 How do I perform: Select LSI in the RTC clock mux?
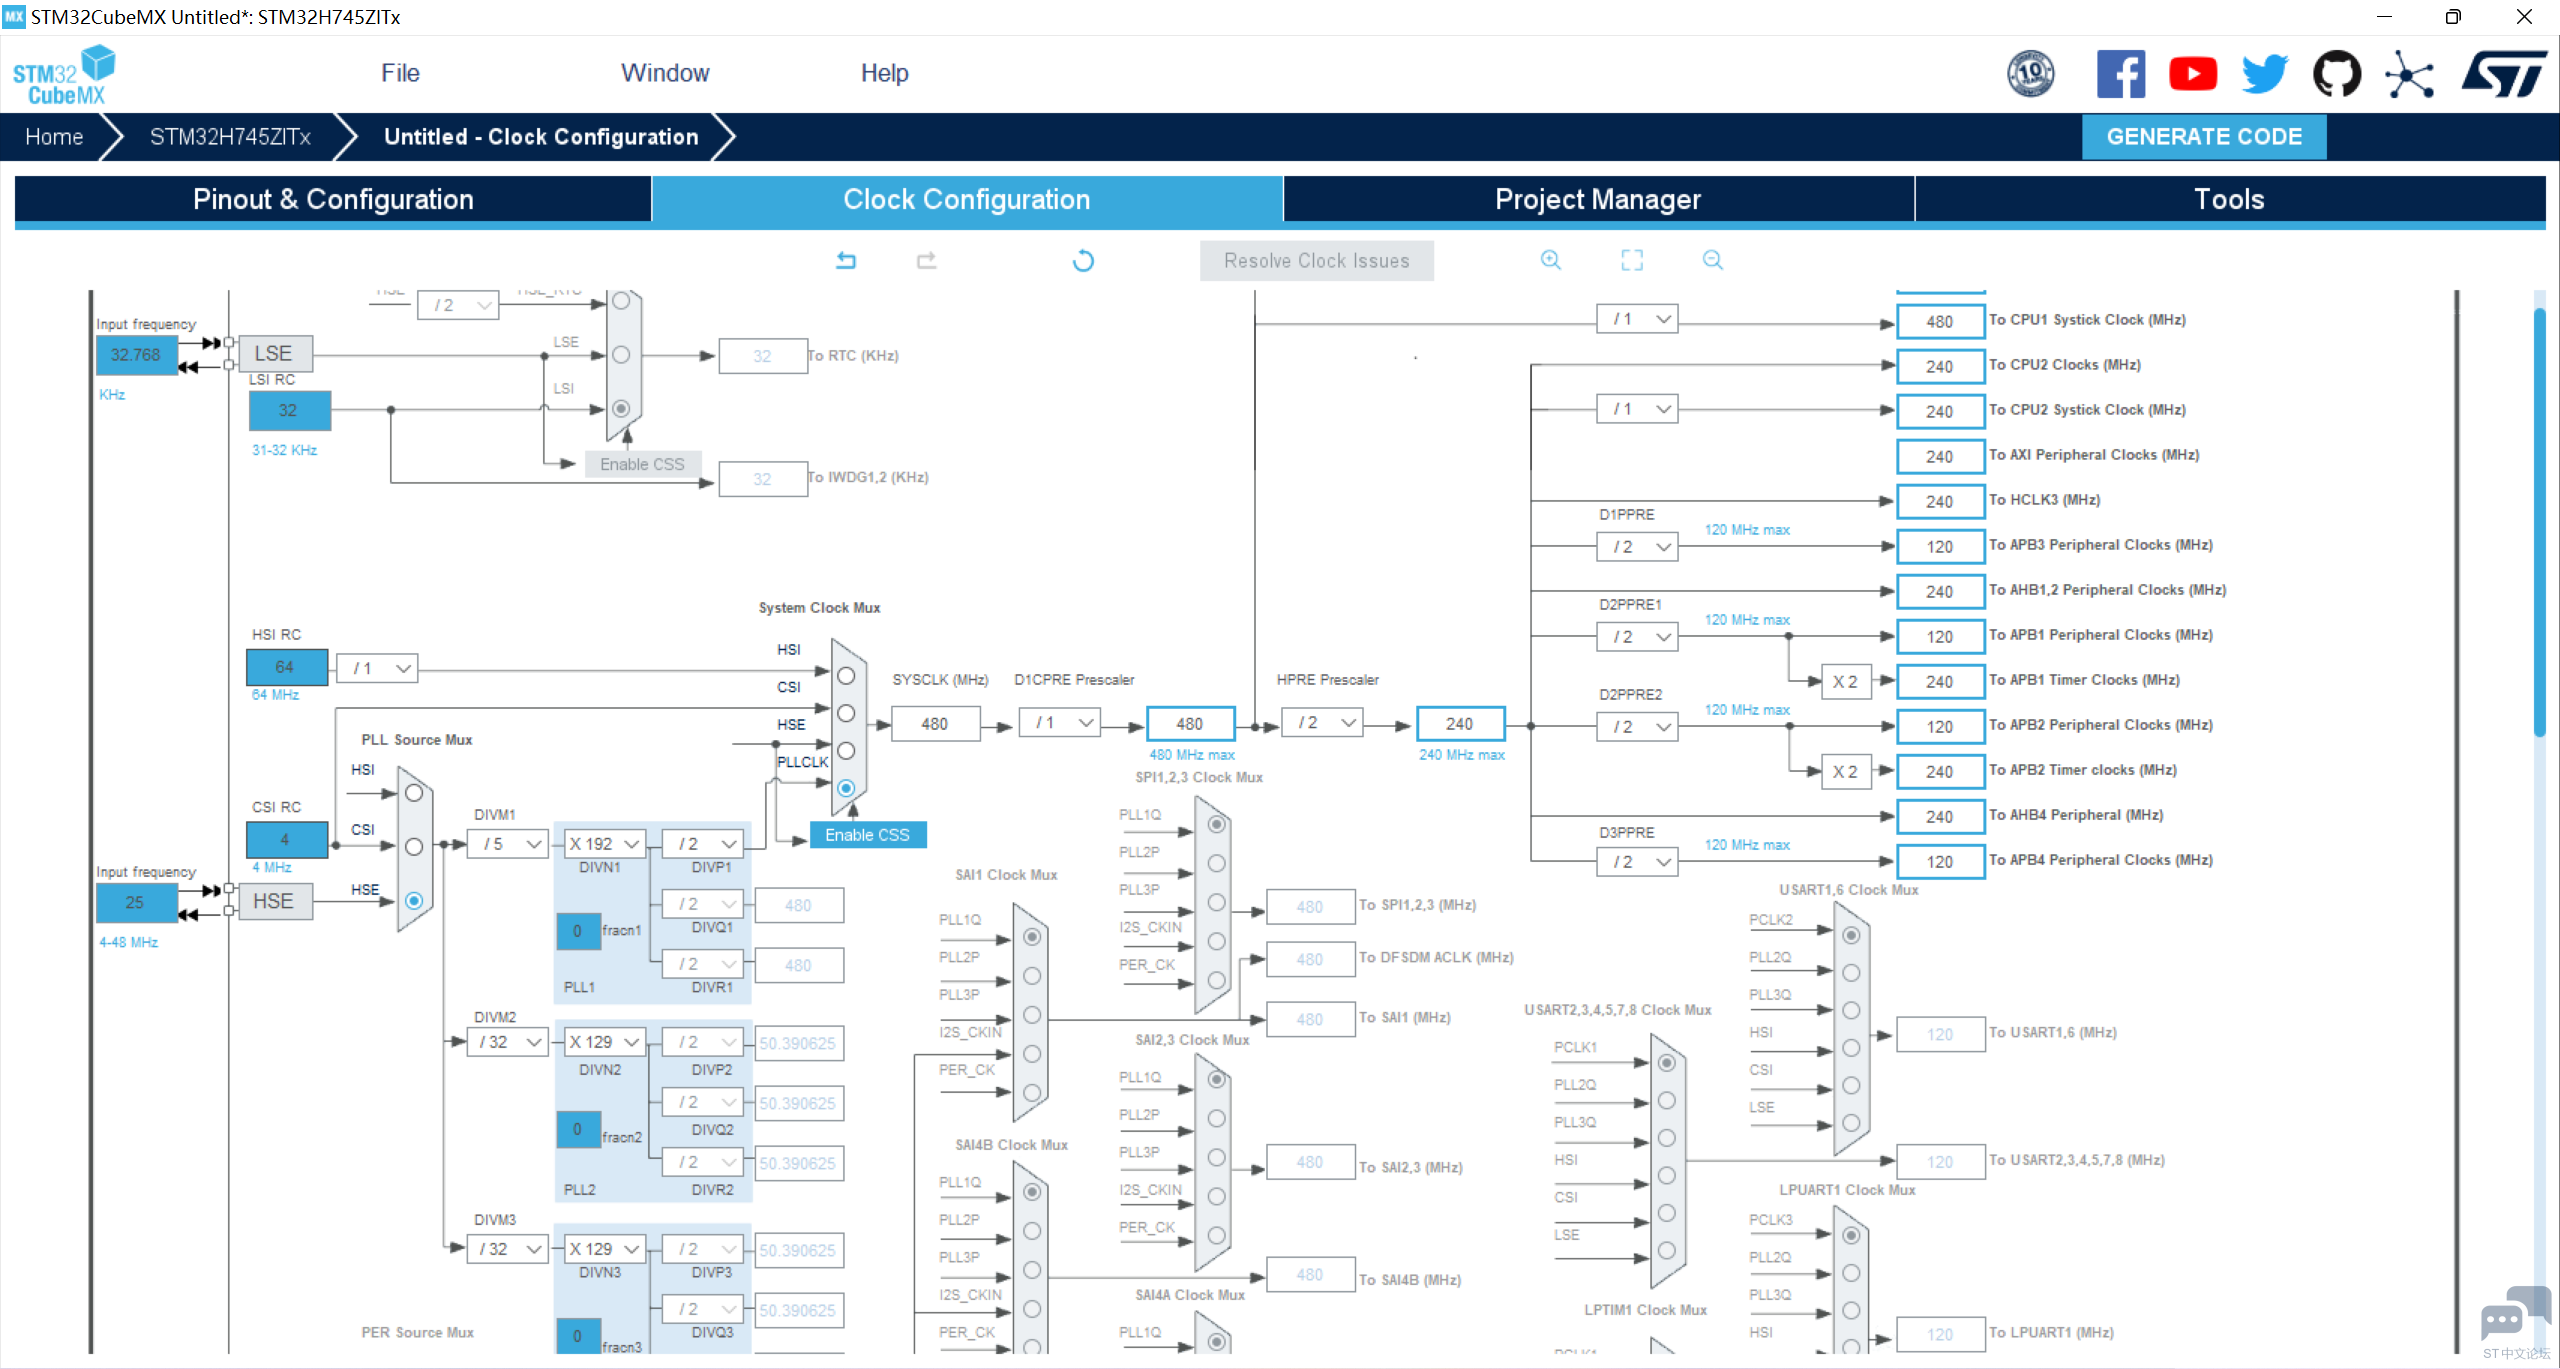621,408
